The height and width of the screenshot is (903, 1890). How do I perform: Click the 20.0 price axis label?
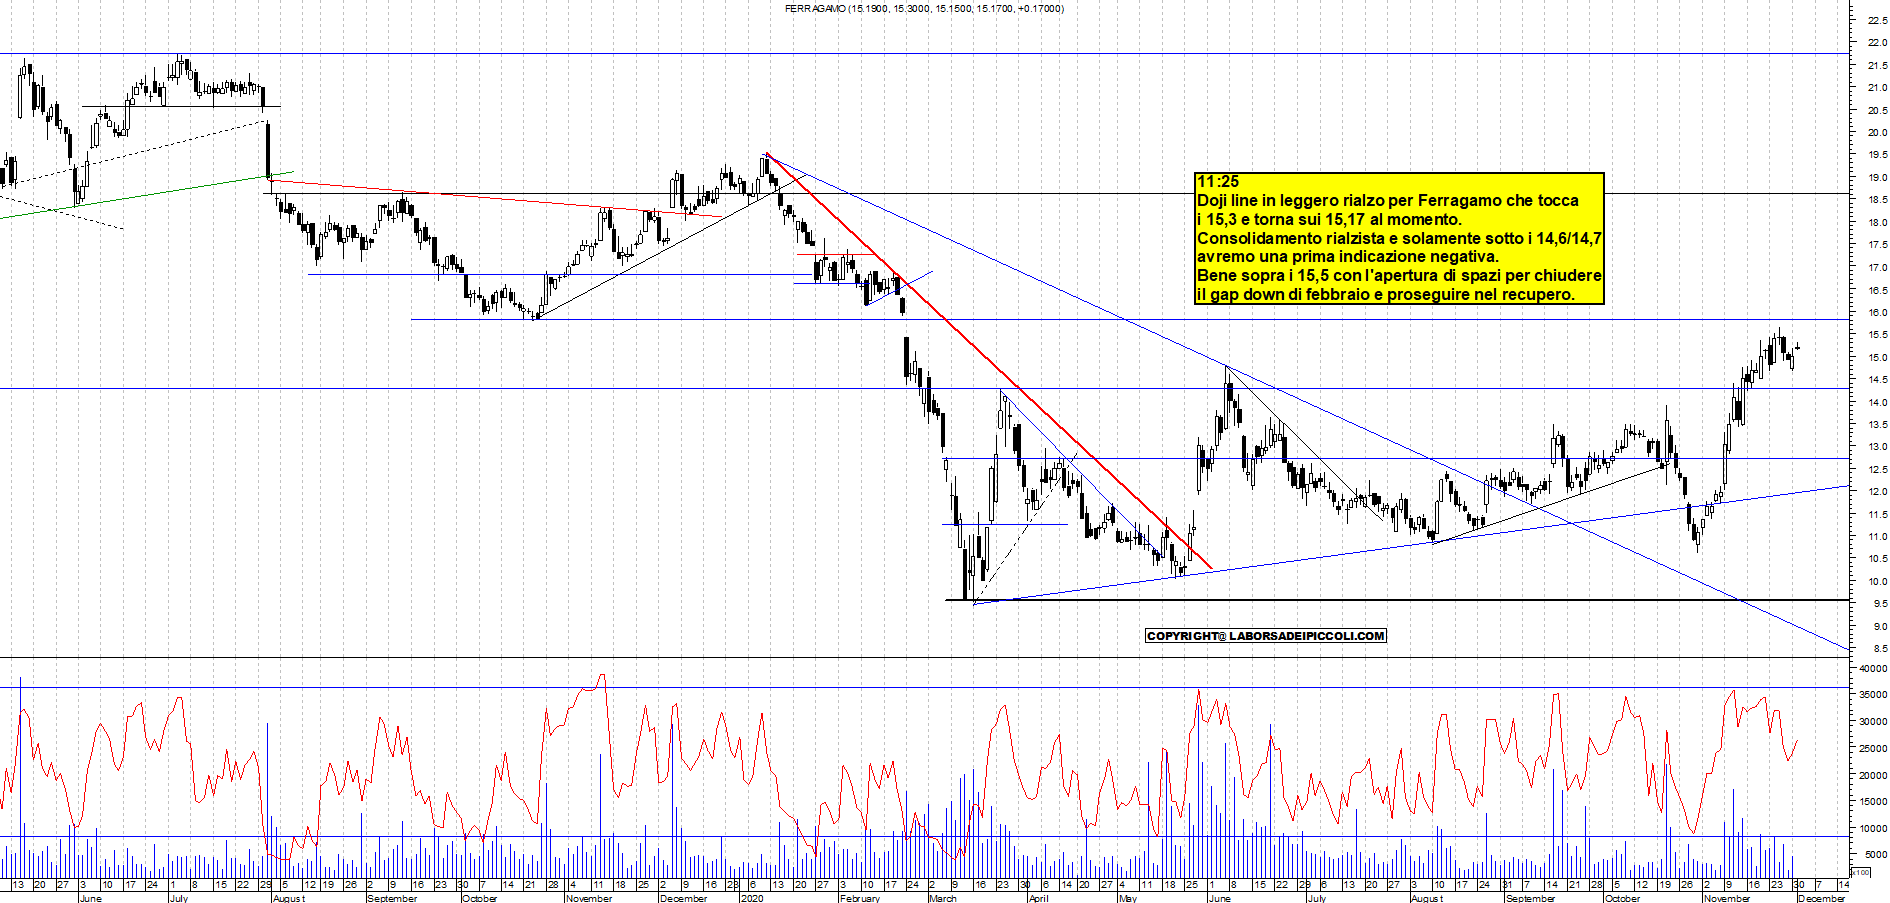click(x=1877, y=133)
